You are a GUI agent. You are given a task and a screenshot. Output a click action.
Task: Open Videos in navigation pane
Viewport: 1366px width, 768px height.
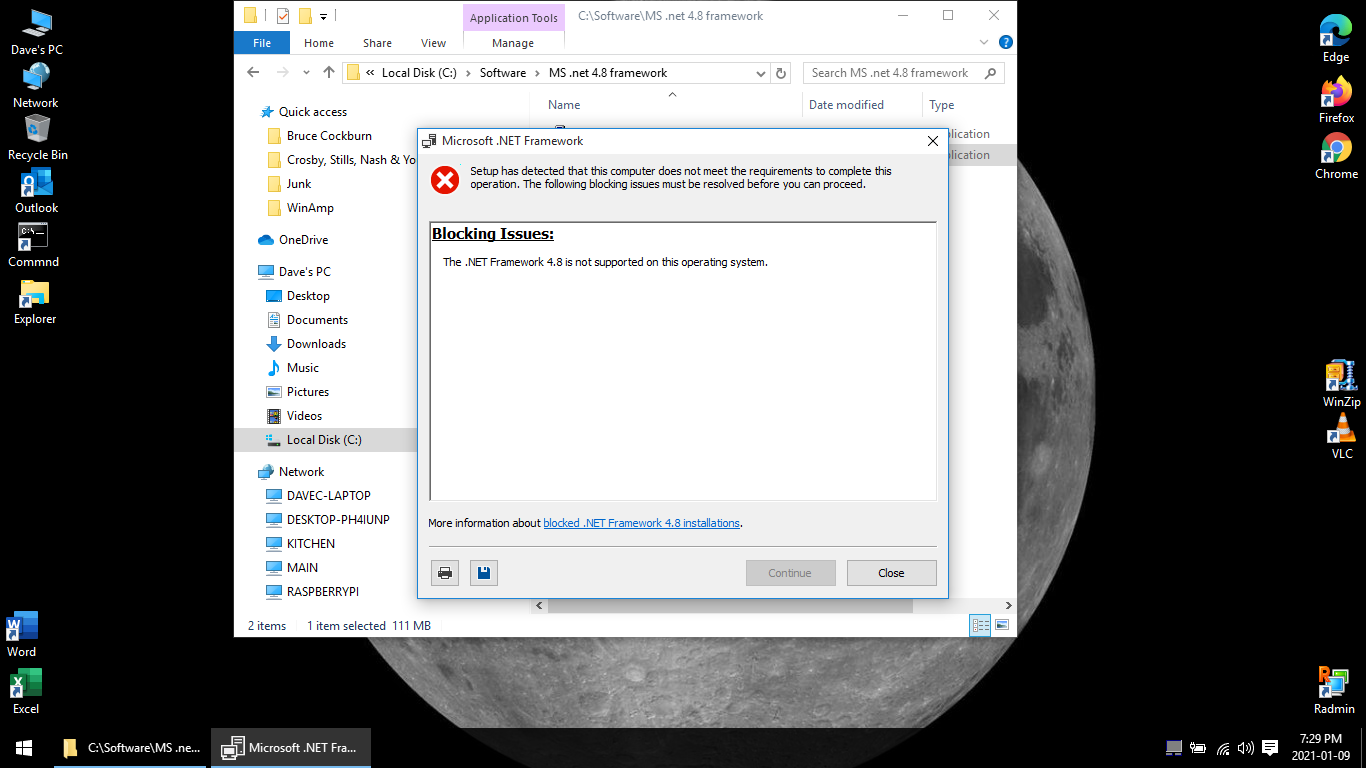coord(304,416)
